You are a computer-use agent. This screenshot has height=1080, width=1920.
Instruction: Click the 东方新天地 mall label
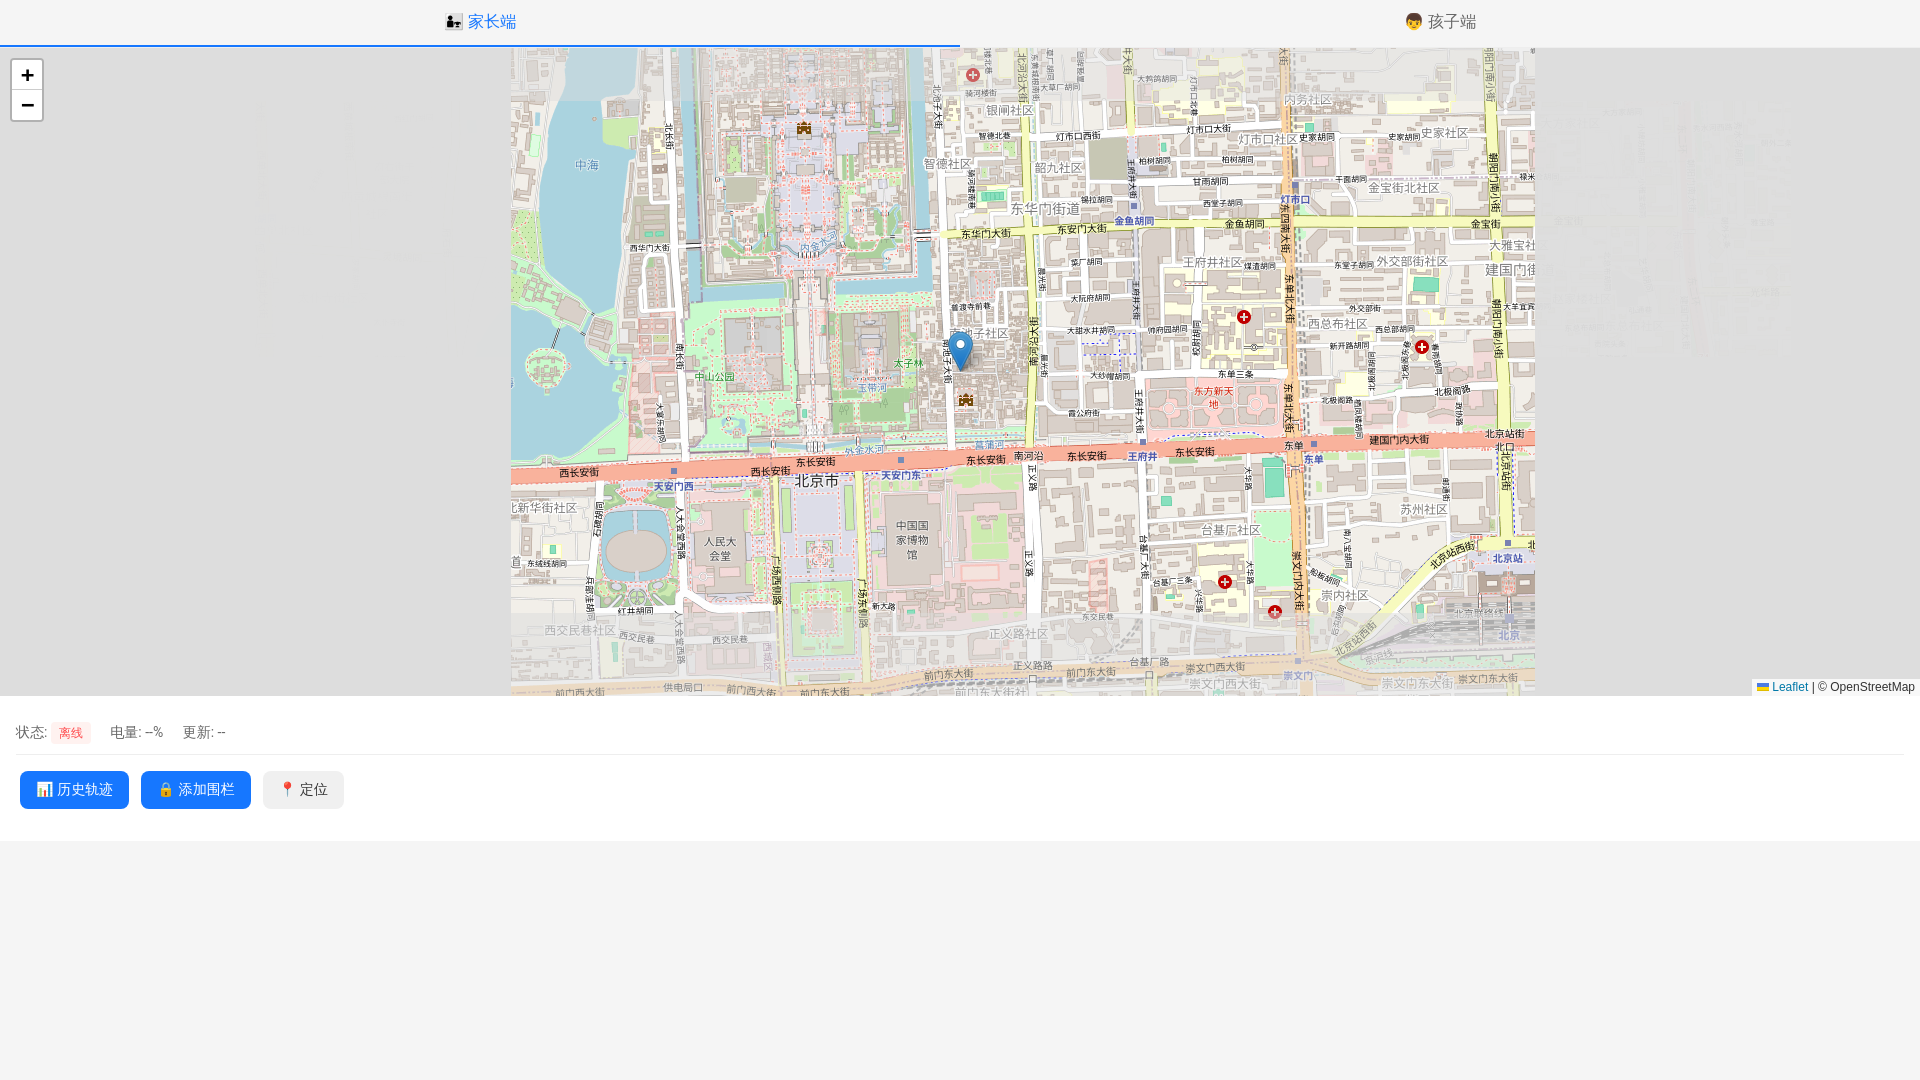pos(1213,398)
